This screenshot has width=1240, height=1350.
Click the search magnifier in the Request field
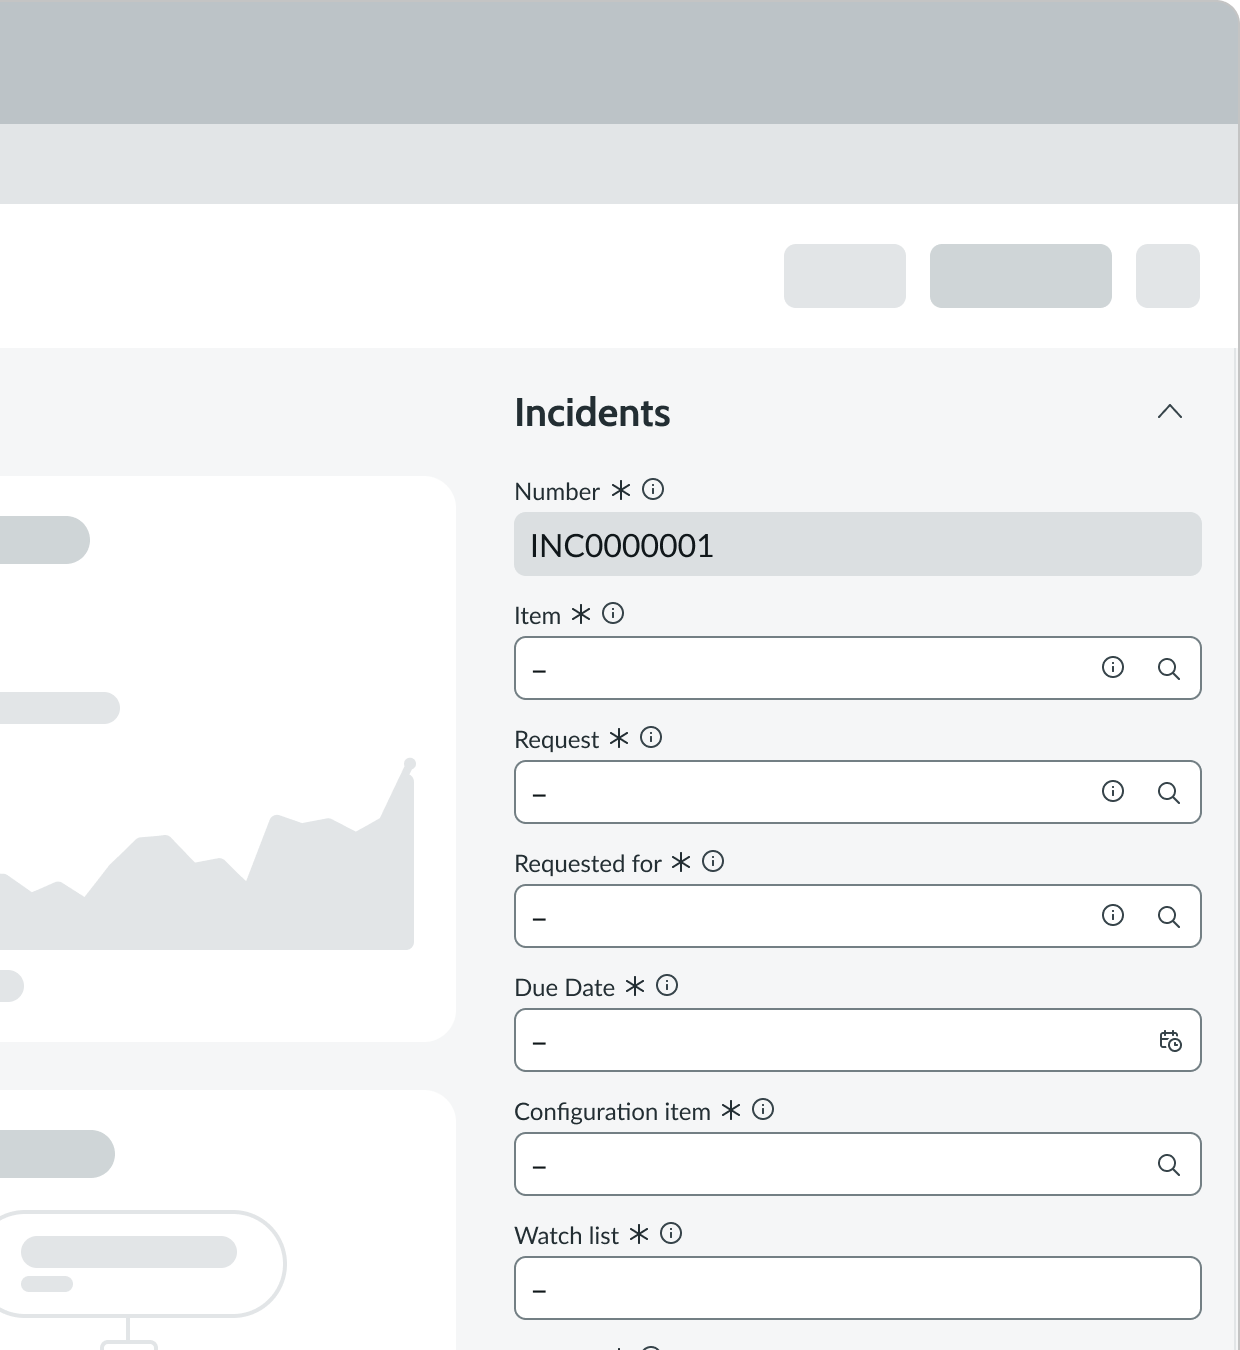click(x=1169, y=792)
